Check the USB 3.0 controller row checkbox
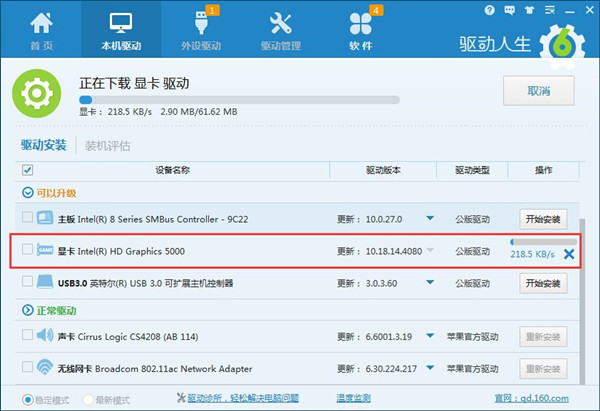 [27, 281]
